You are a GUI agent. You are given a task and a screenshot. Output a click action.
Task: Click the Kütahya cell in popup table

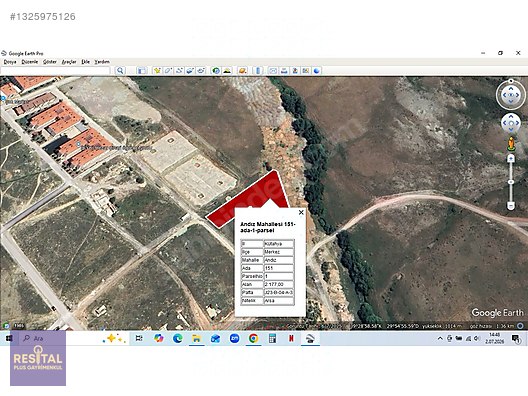click(278, 243)
